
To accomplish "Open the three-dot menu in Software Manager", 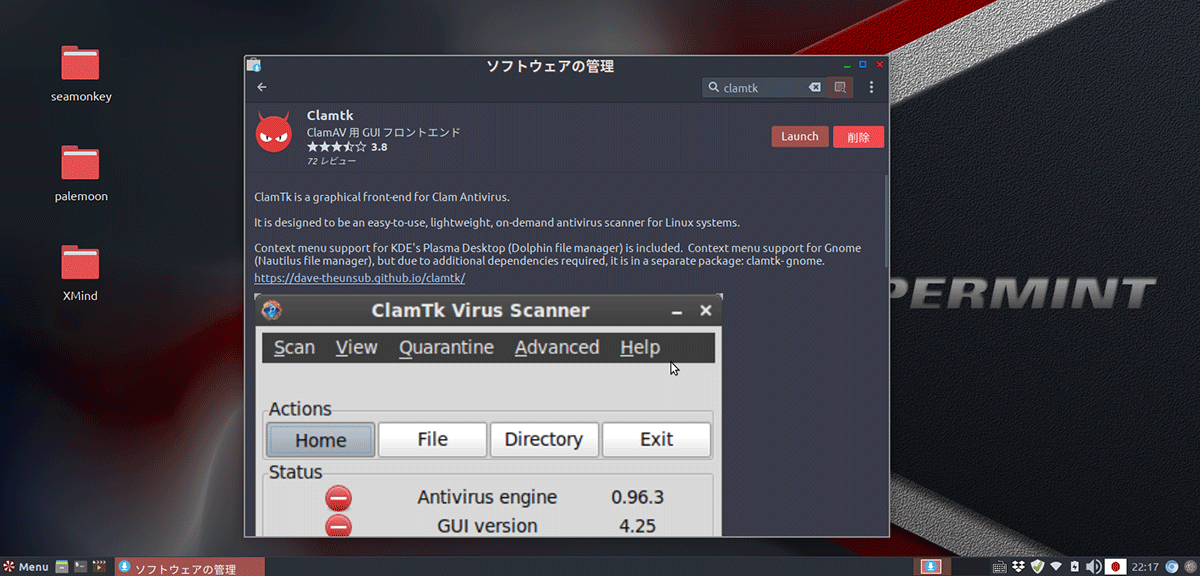I will click(x=871, y=87).
